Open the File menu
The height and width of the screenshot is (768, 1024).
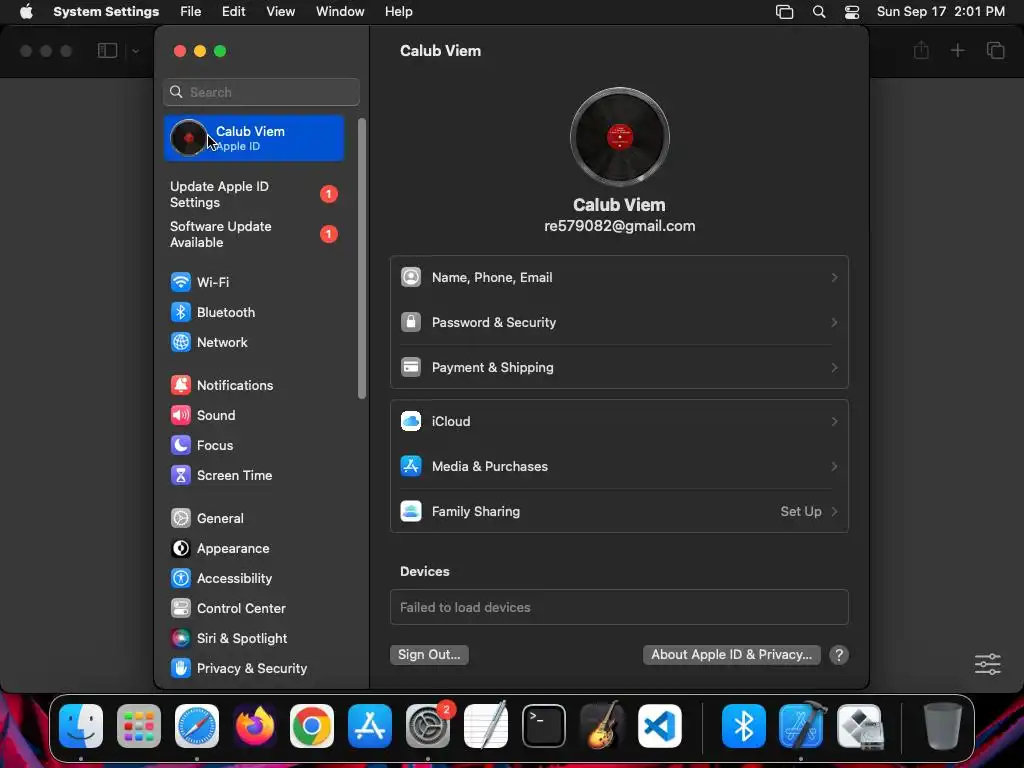(x=191, y=12)
